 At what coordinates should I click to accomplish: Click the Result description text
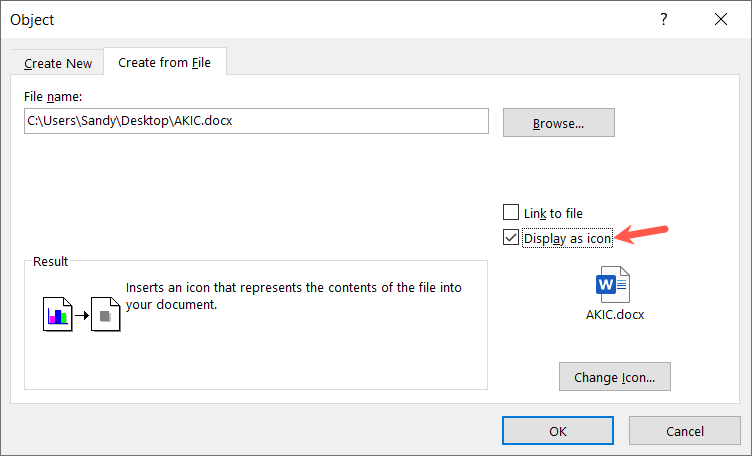[293, 296]
